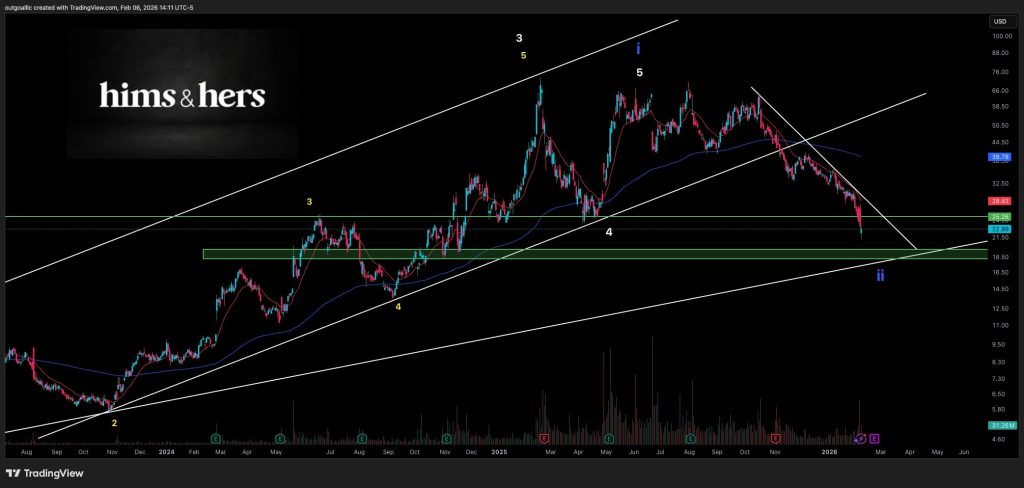Click the red earnings marker near Mar 2025
The image size is (1024, 488).
[x=544, y=438]
